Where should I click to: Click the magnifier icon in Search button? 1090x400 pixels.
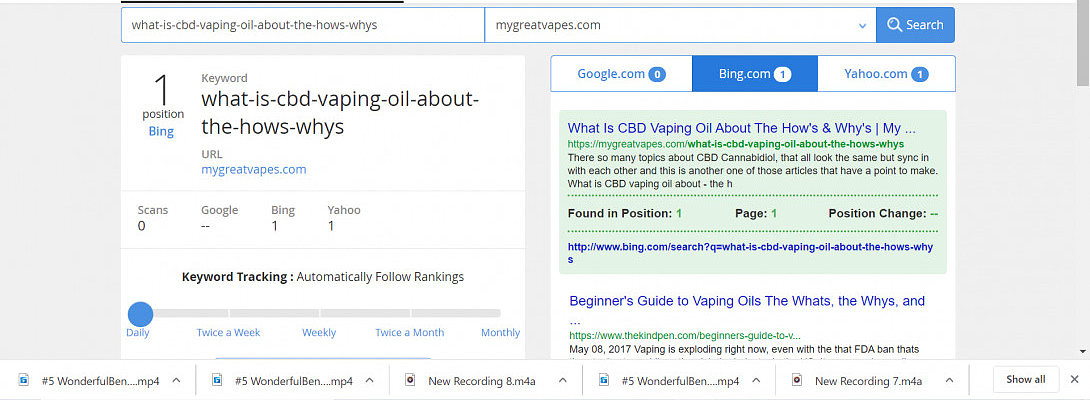894,25
